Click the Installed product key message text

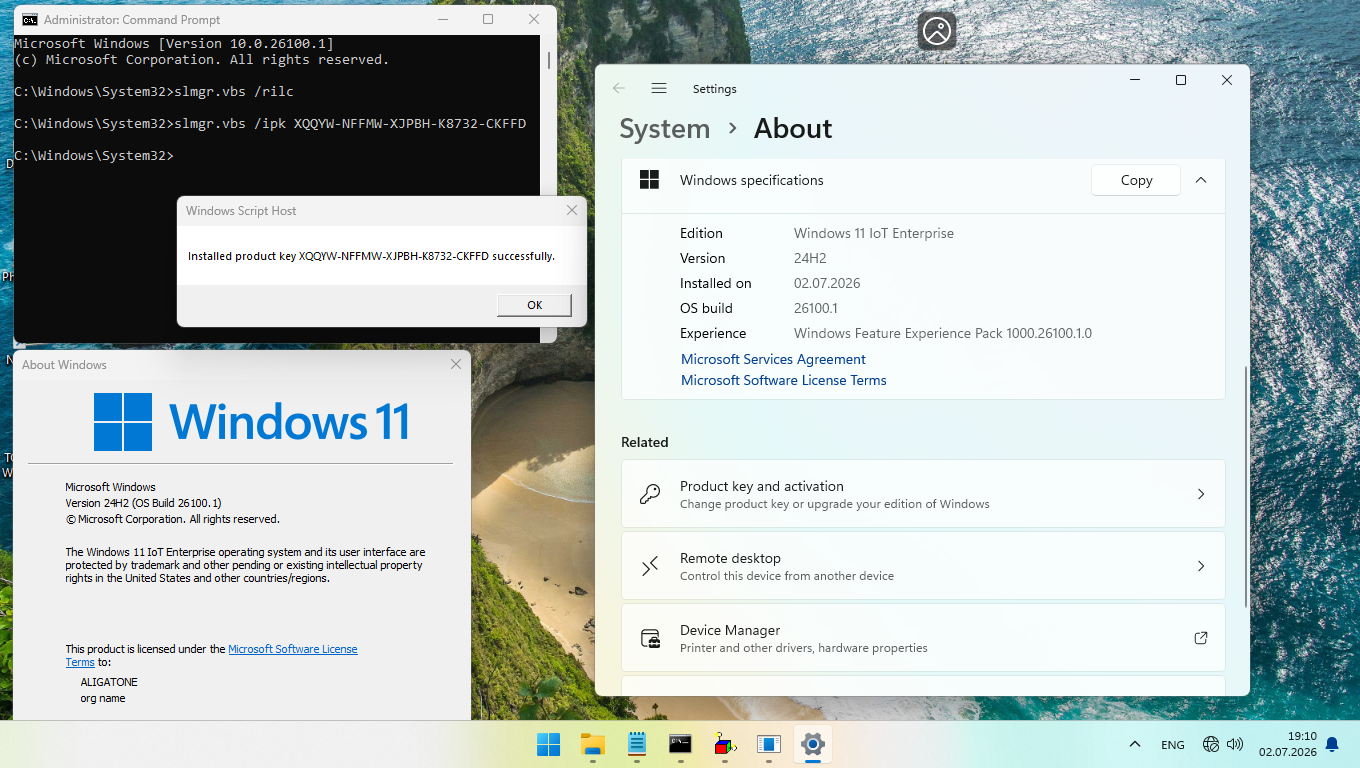[x=371, y=256]
